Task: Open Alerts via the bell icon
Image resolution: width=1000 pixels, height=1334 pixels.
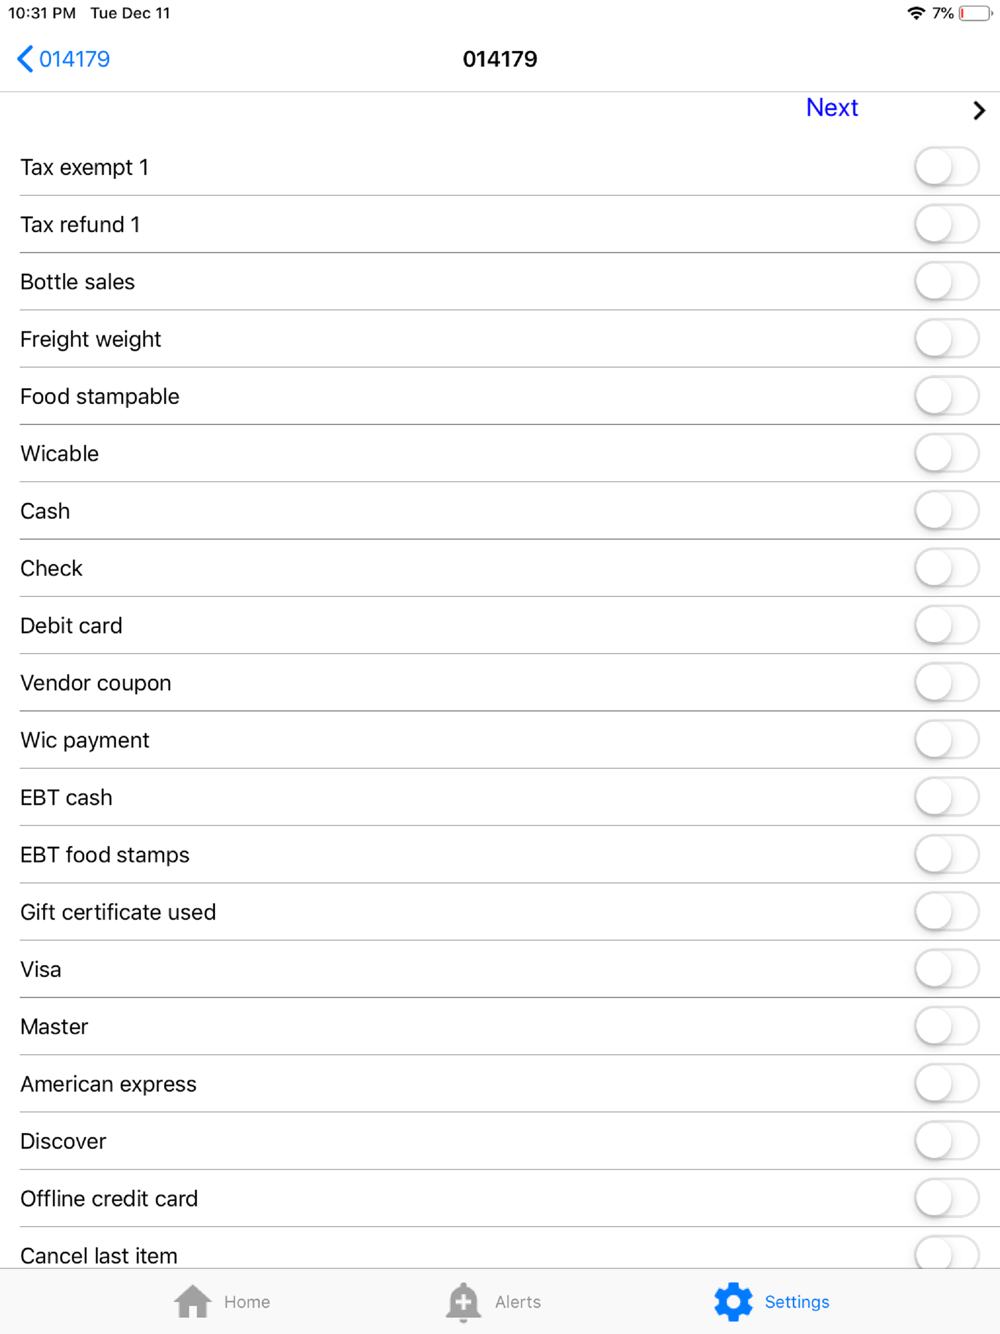Action: pyautogui.click(x=463, y=1302)
